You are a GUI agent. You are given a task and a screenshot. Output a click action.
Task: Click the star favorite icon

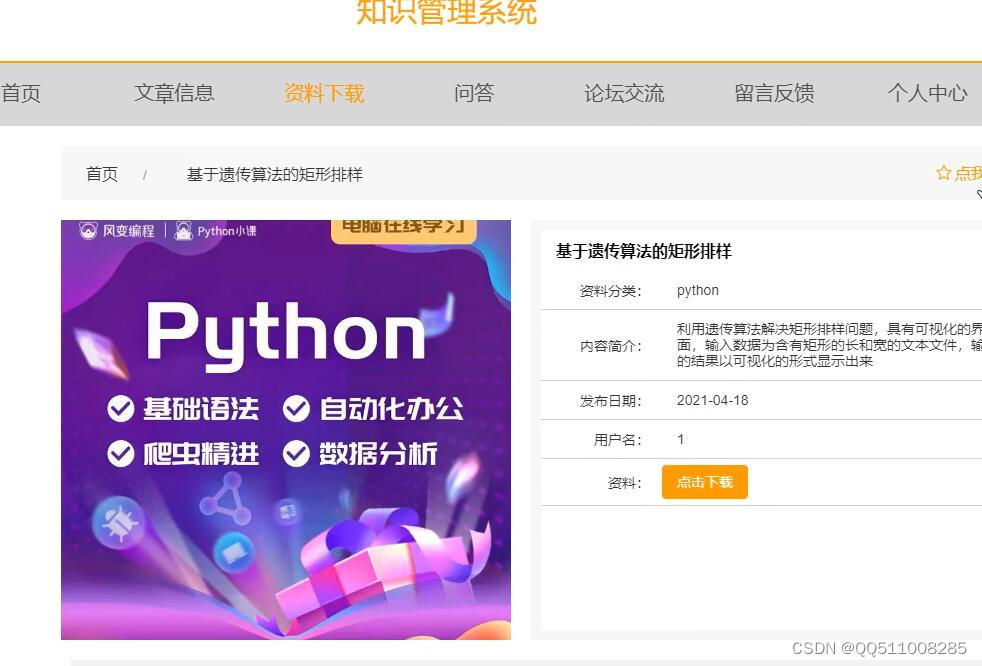943,173
